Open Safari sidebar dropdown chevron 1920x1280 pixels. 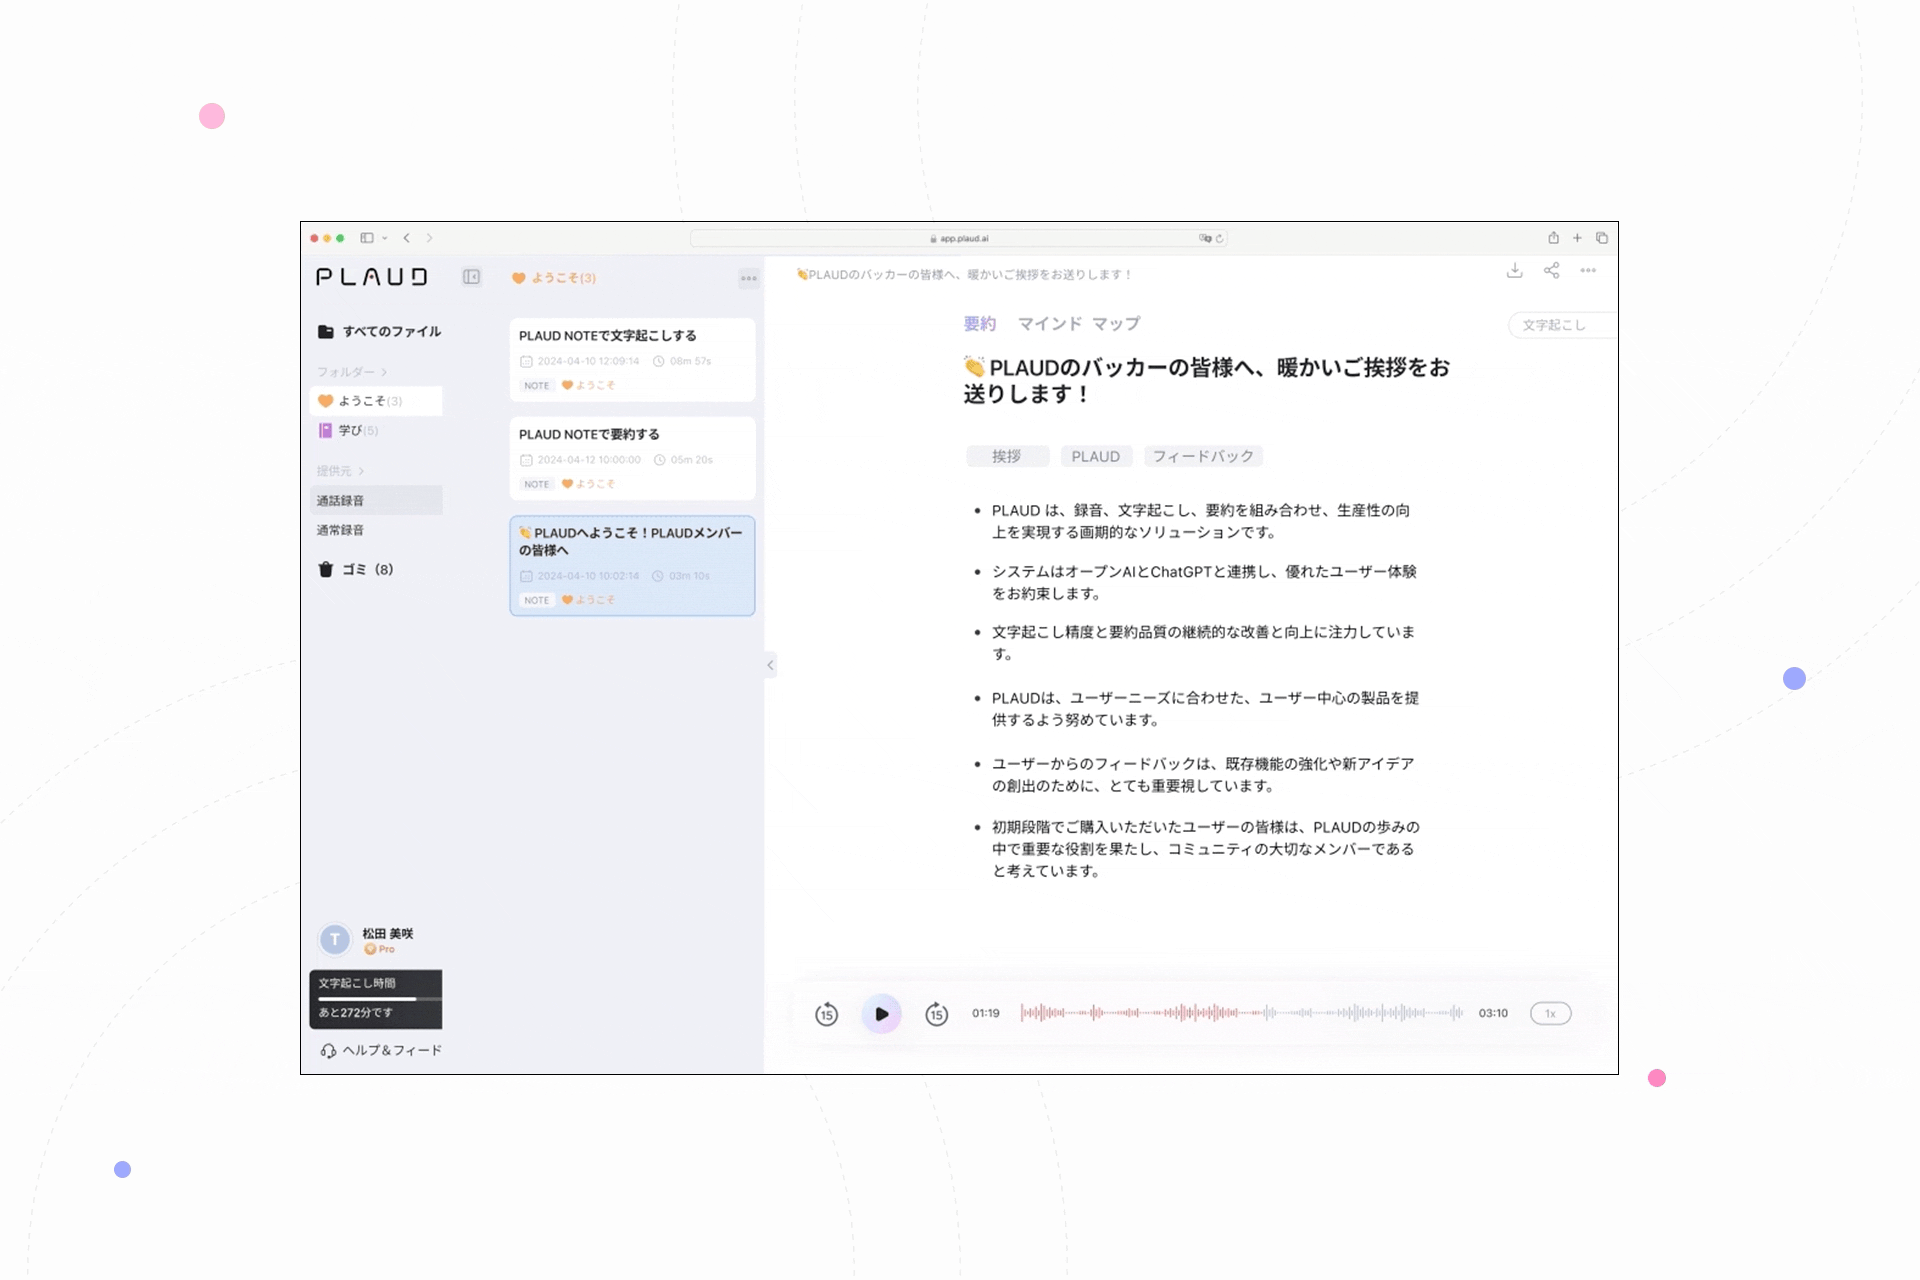point(385,238)
